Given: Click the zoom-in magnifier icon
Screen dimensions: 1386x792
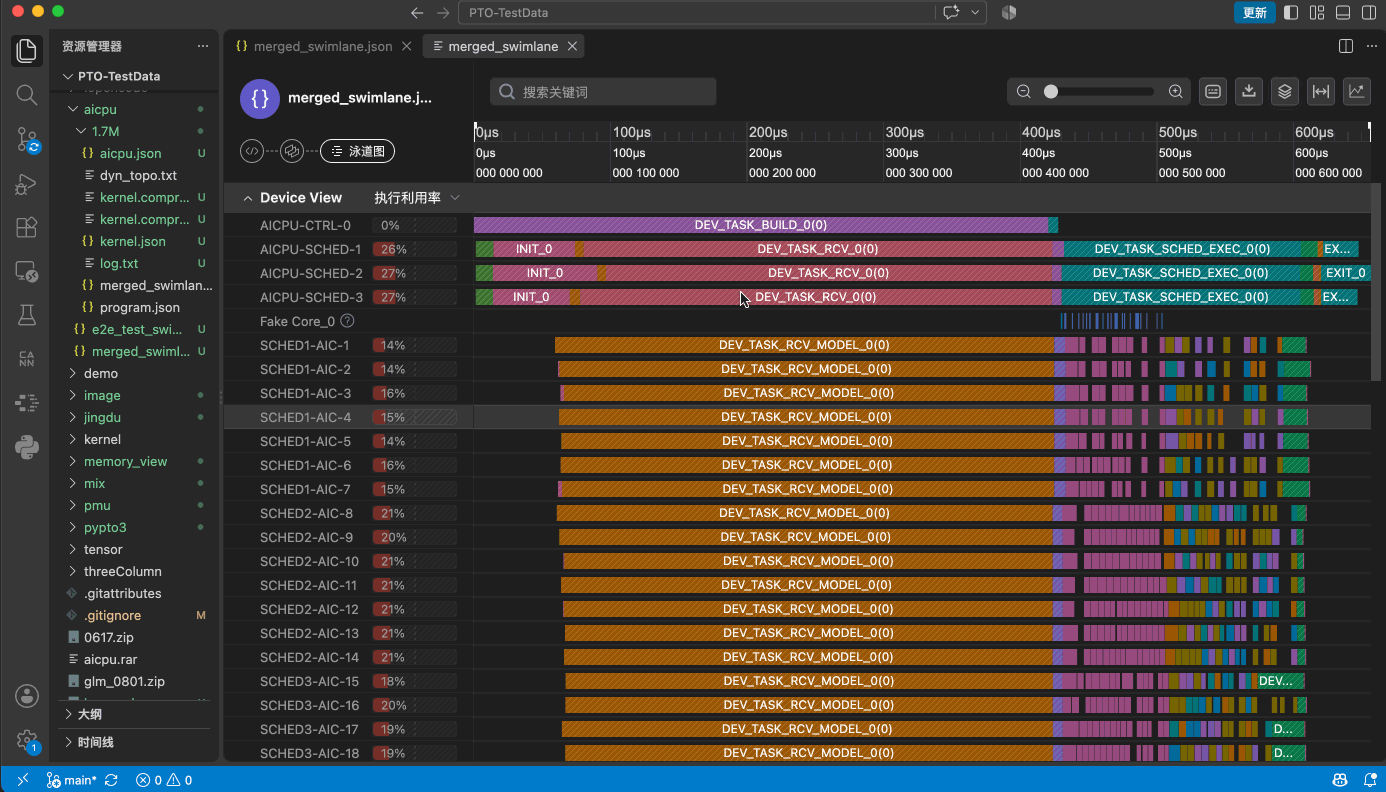Looking at the screenshot, I should [1176, 91].
